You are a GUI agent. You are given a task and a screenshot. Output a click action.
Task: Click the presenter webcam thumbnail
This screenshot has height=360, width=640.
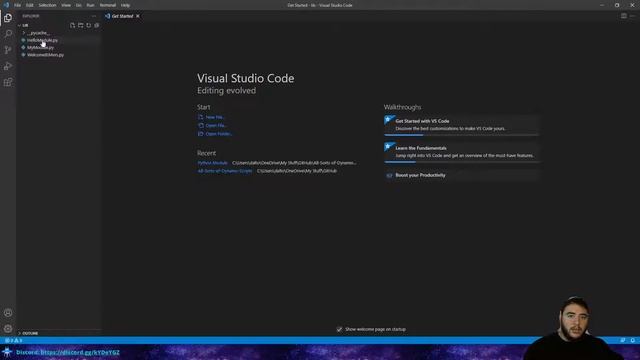click(573, 328)
